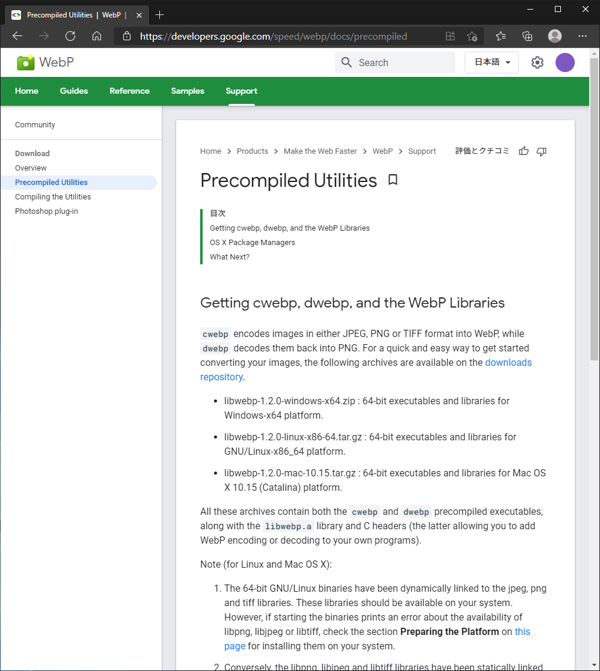Image resolution: width=600 pixels, height=671 pixels.
Task: Focus the Search input field
Action: point(395,62)
